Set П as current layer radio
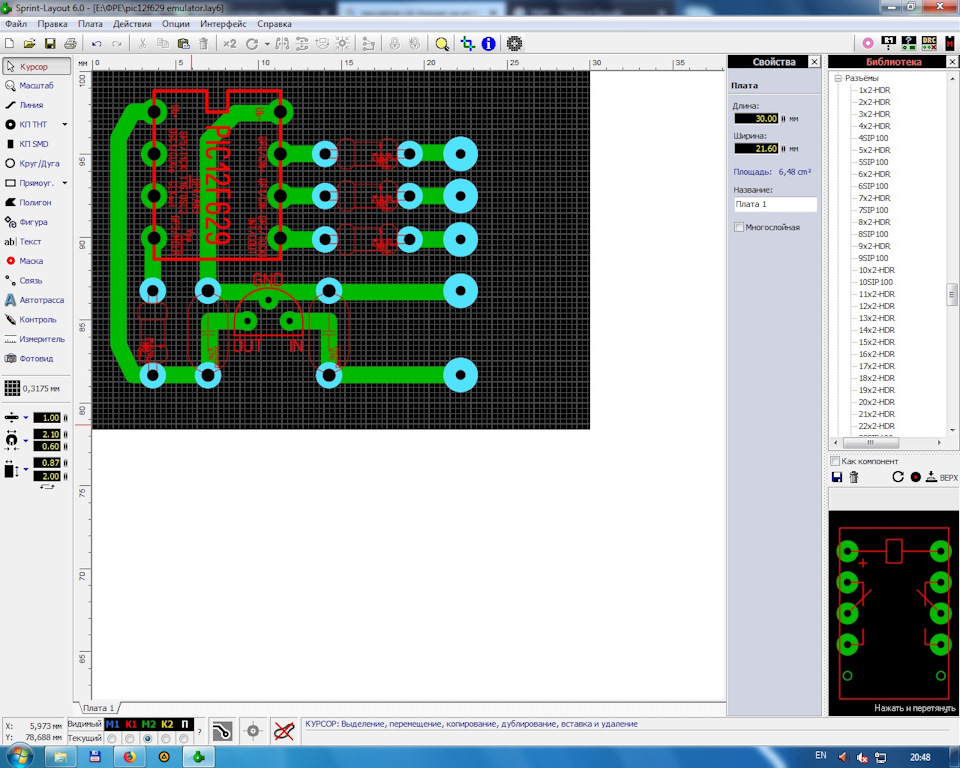This screenshot has width=960, height=768. pos(184,739)
